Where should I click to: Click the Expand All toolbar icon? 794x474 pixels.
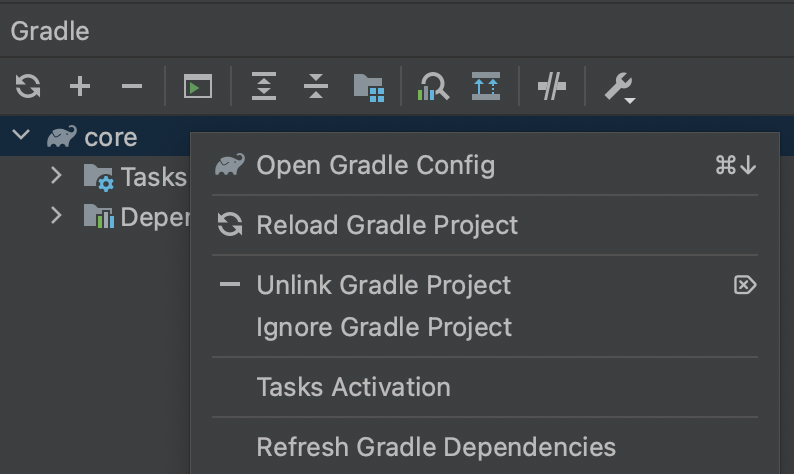(x=264, y=86)
